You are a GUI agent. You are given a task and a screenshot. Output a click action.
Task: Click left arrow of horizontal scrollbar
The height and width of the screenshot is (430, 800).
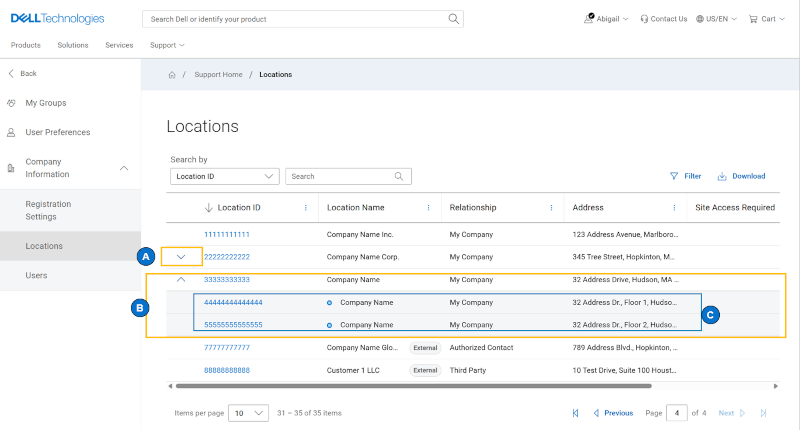pos(170,386)
